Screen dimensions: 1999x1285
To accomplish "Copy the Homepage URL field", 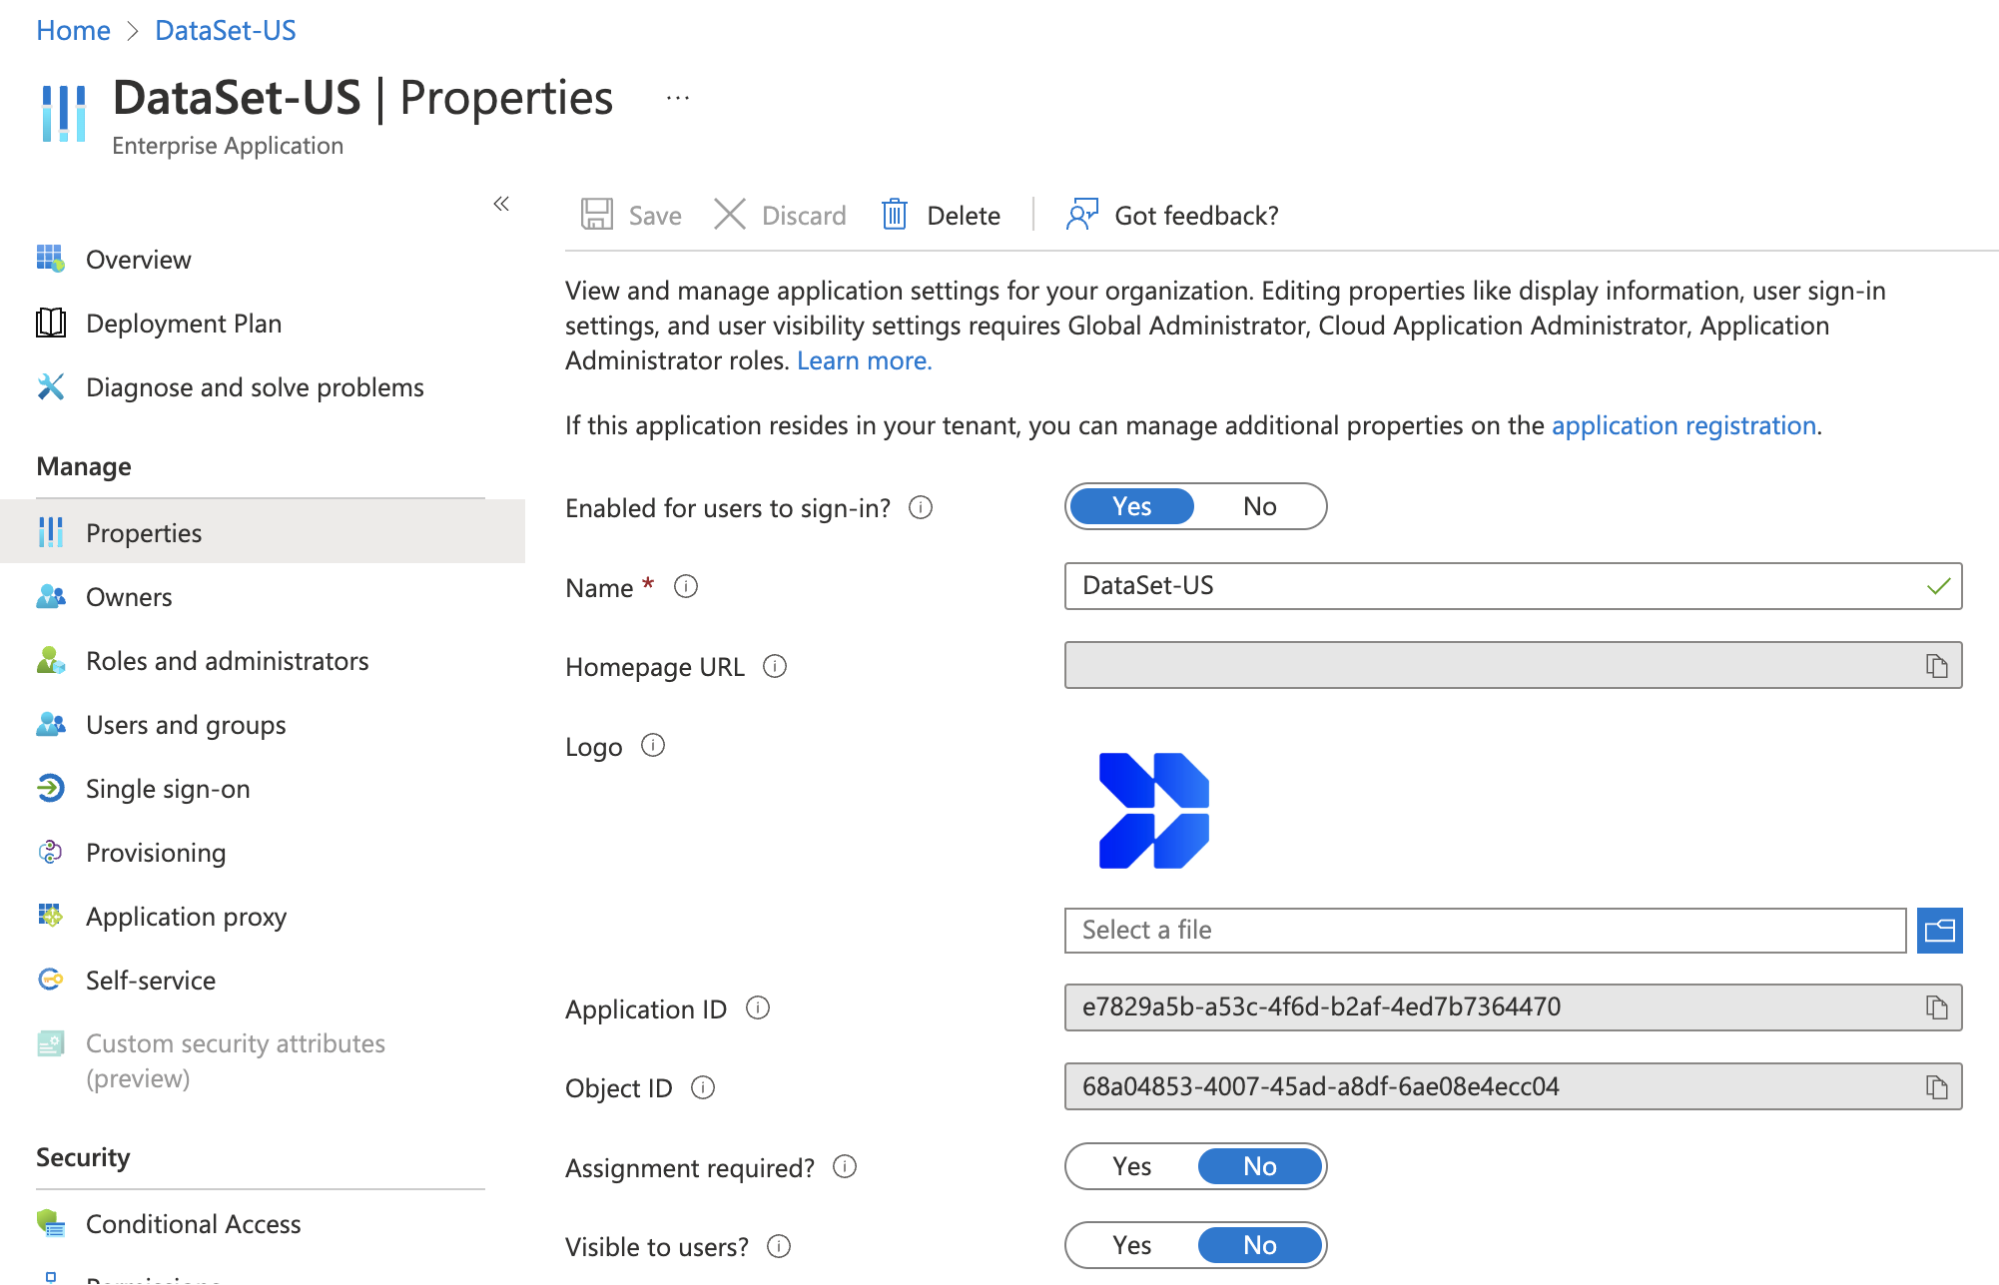I will 1936,666.
